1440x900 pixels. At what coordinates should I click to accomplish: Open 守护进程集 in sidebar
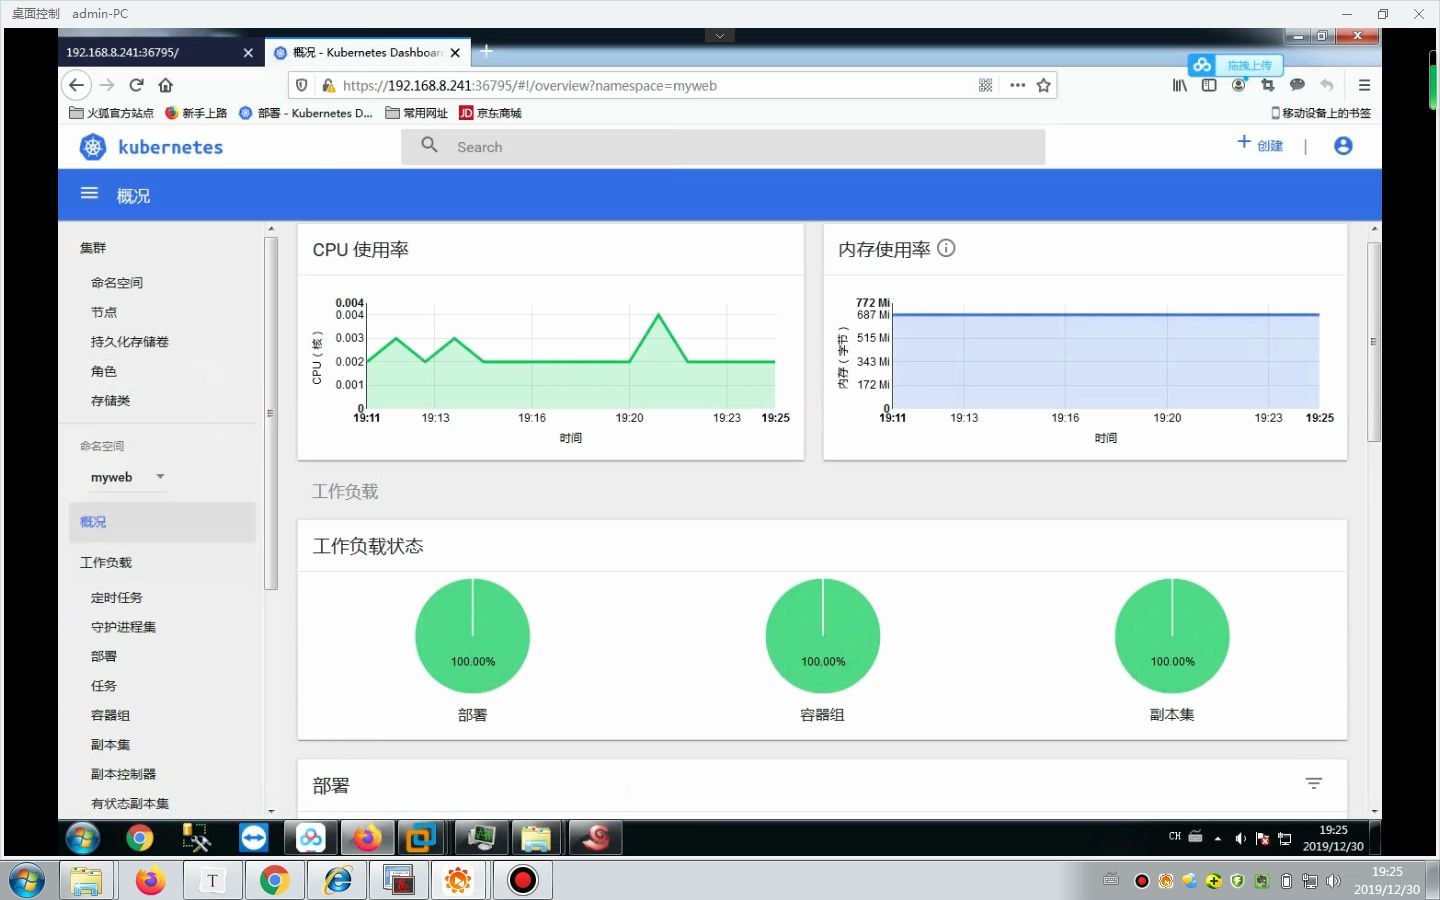pos(124,627)
